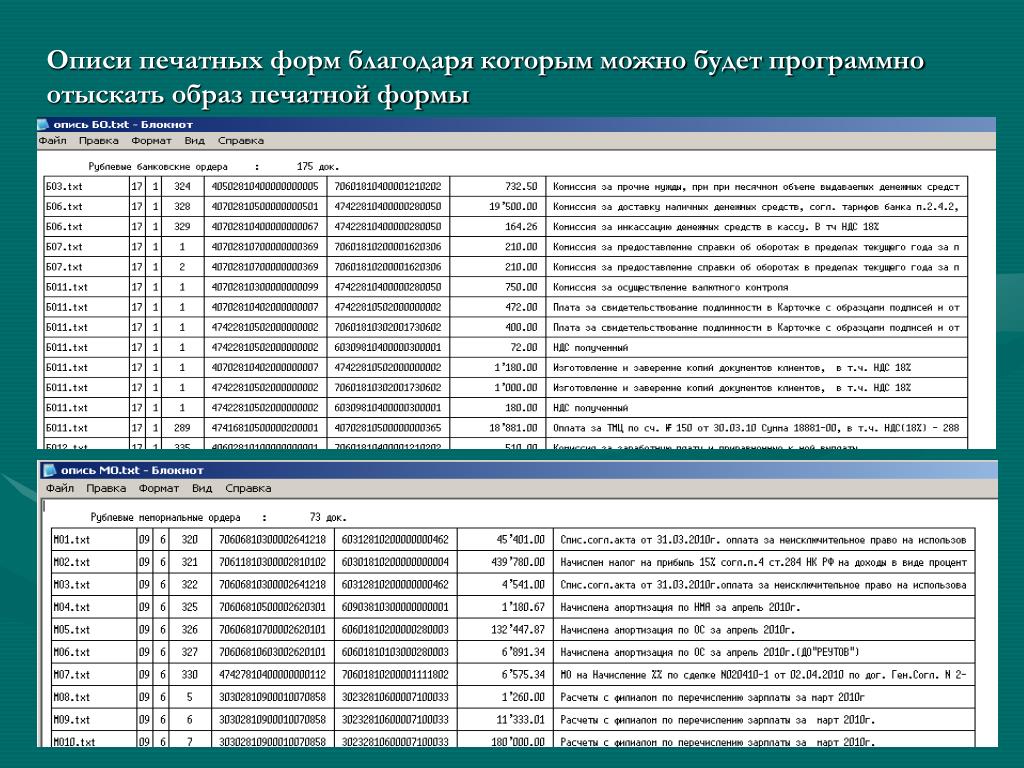Click amount 72.00 in БО list
This screenshot has width=1024, height=768.
coord(524,347)
